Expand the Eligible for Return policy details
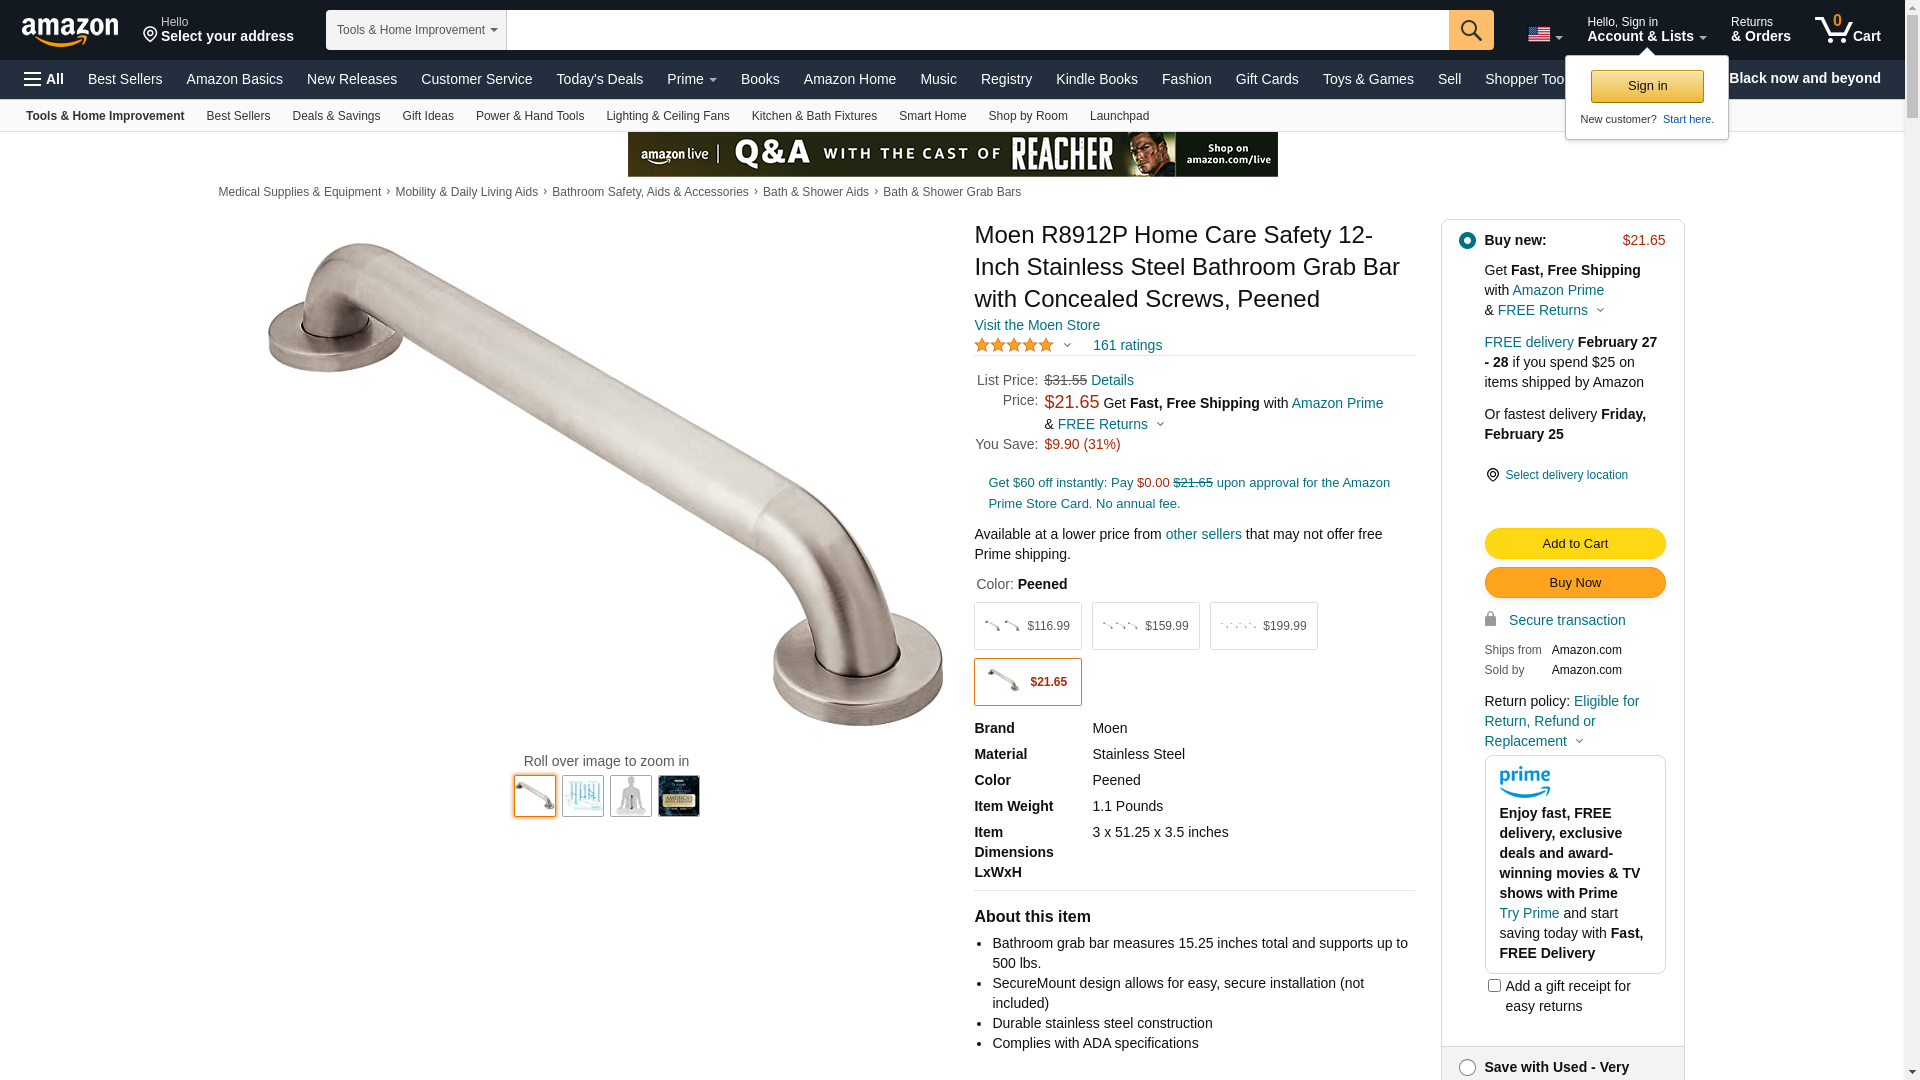 pyautogui.click(x=1579, y=742)
